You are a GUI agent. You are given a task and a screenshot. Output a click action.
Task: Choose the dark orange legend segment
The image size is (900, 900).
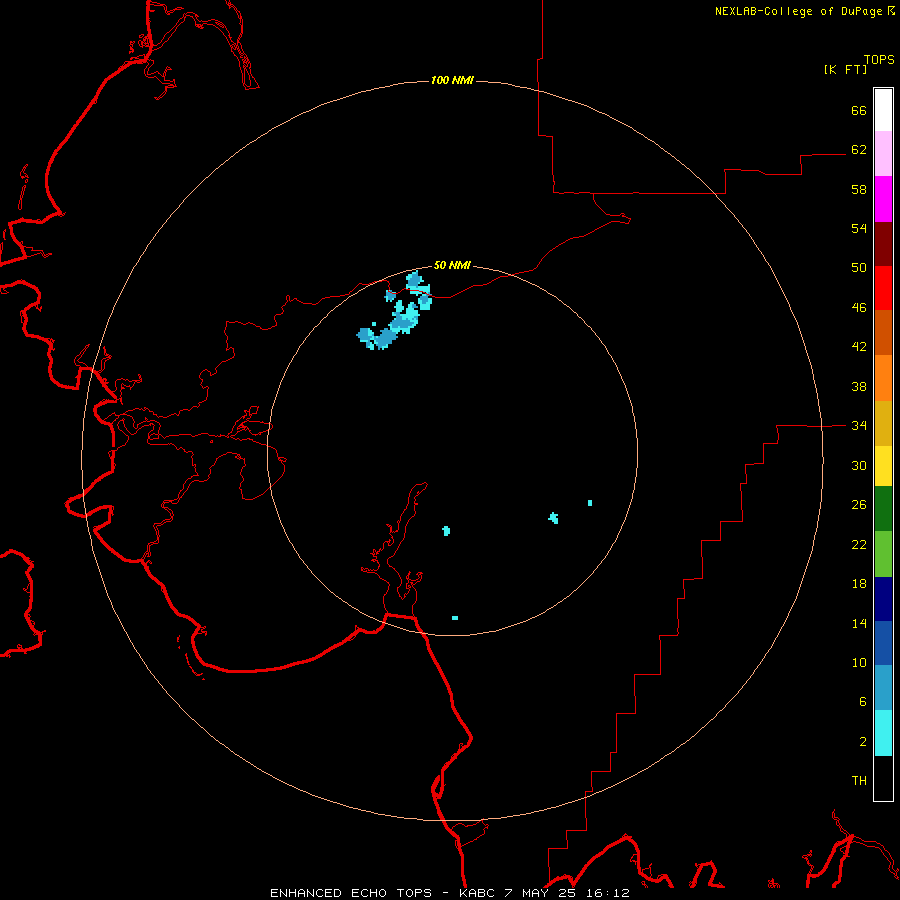(x=883, y=333)
